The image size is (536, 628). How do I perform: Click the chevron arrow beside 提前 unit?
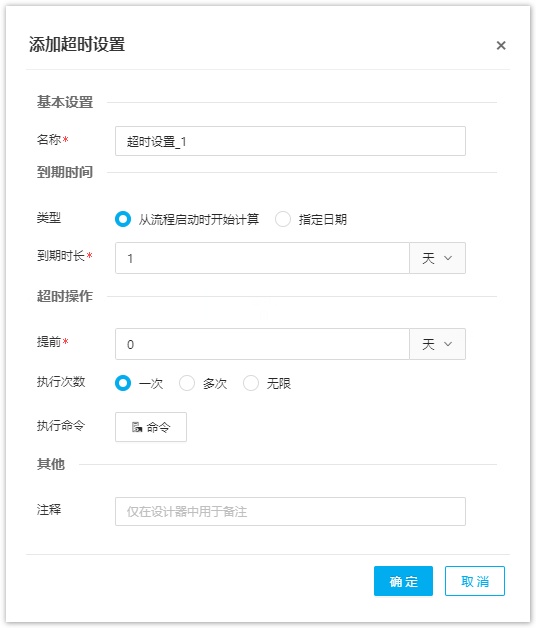[x=448, y=344]
